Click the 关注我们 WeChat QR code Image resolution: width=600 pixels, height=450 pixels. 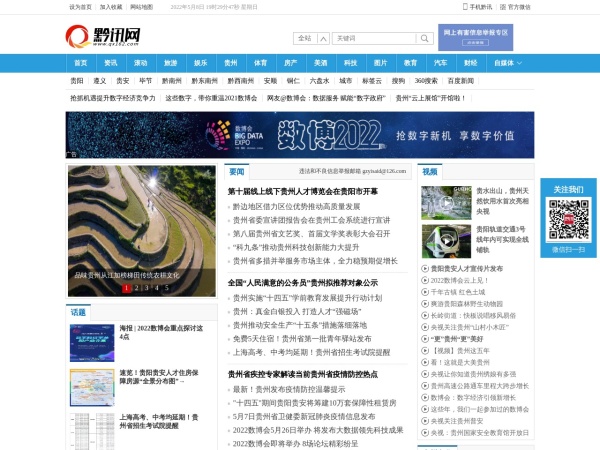(x=569, y=220)
